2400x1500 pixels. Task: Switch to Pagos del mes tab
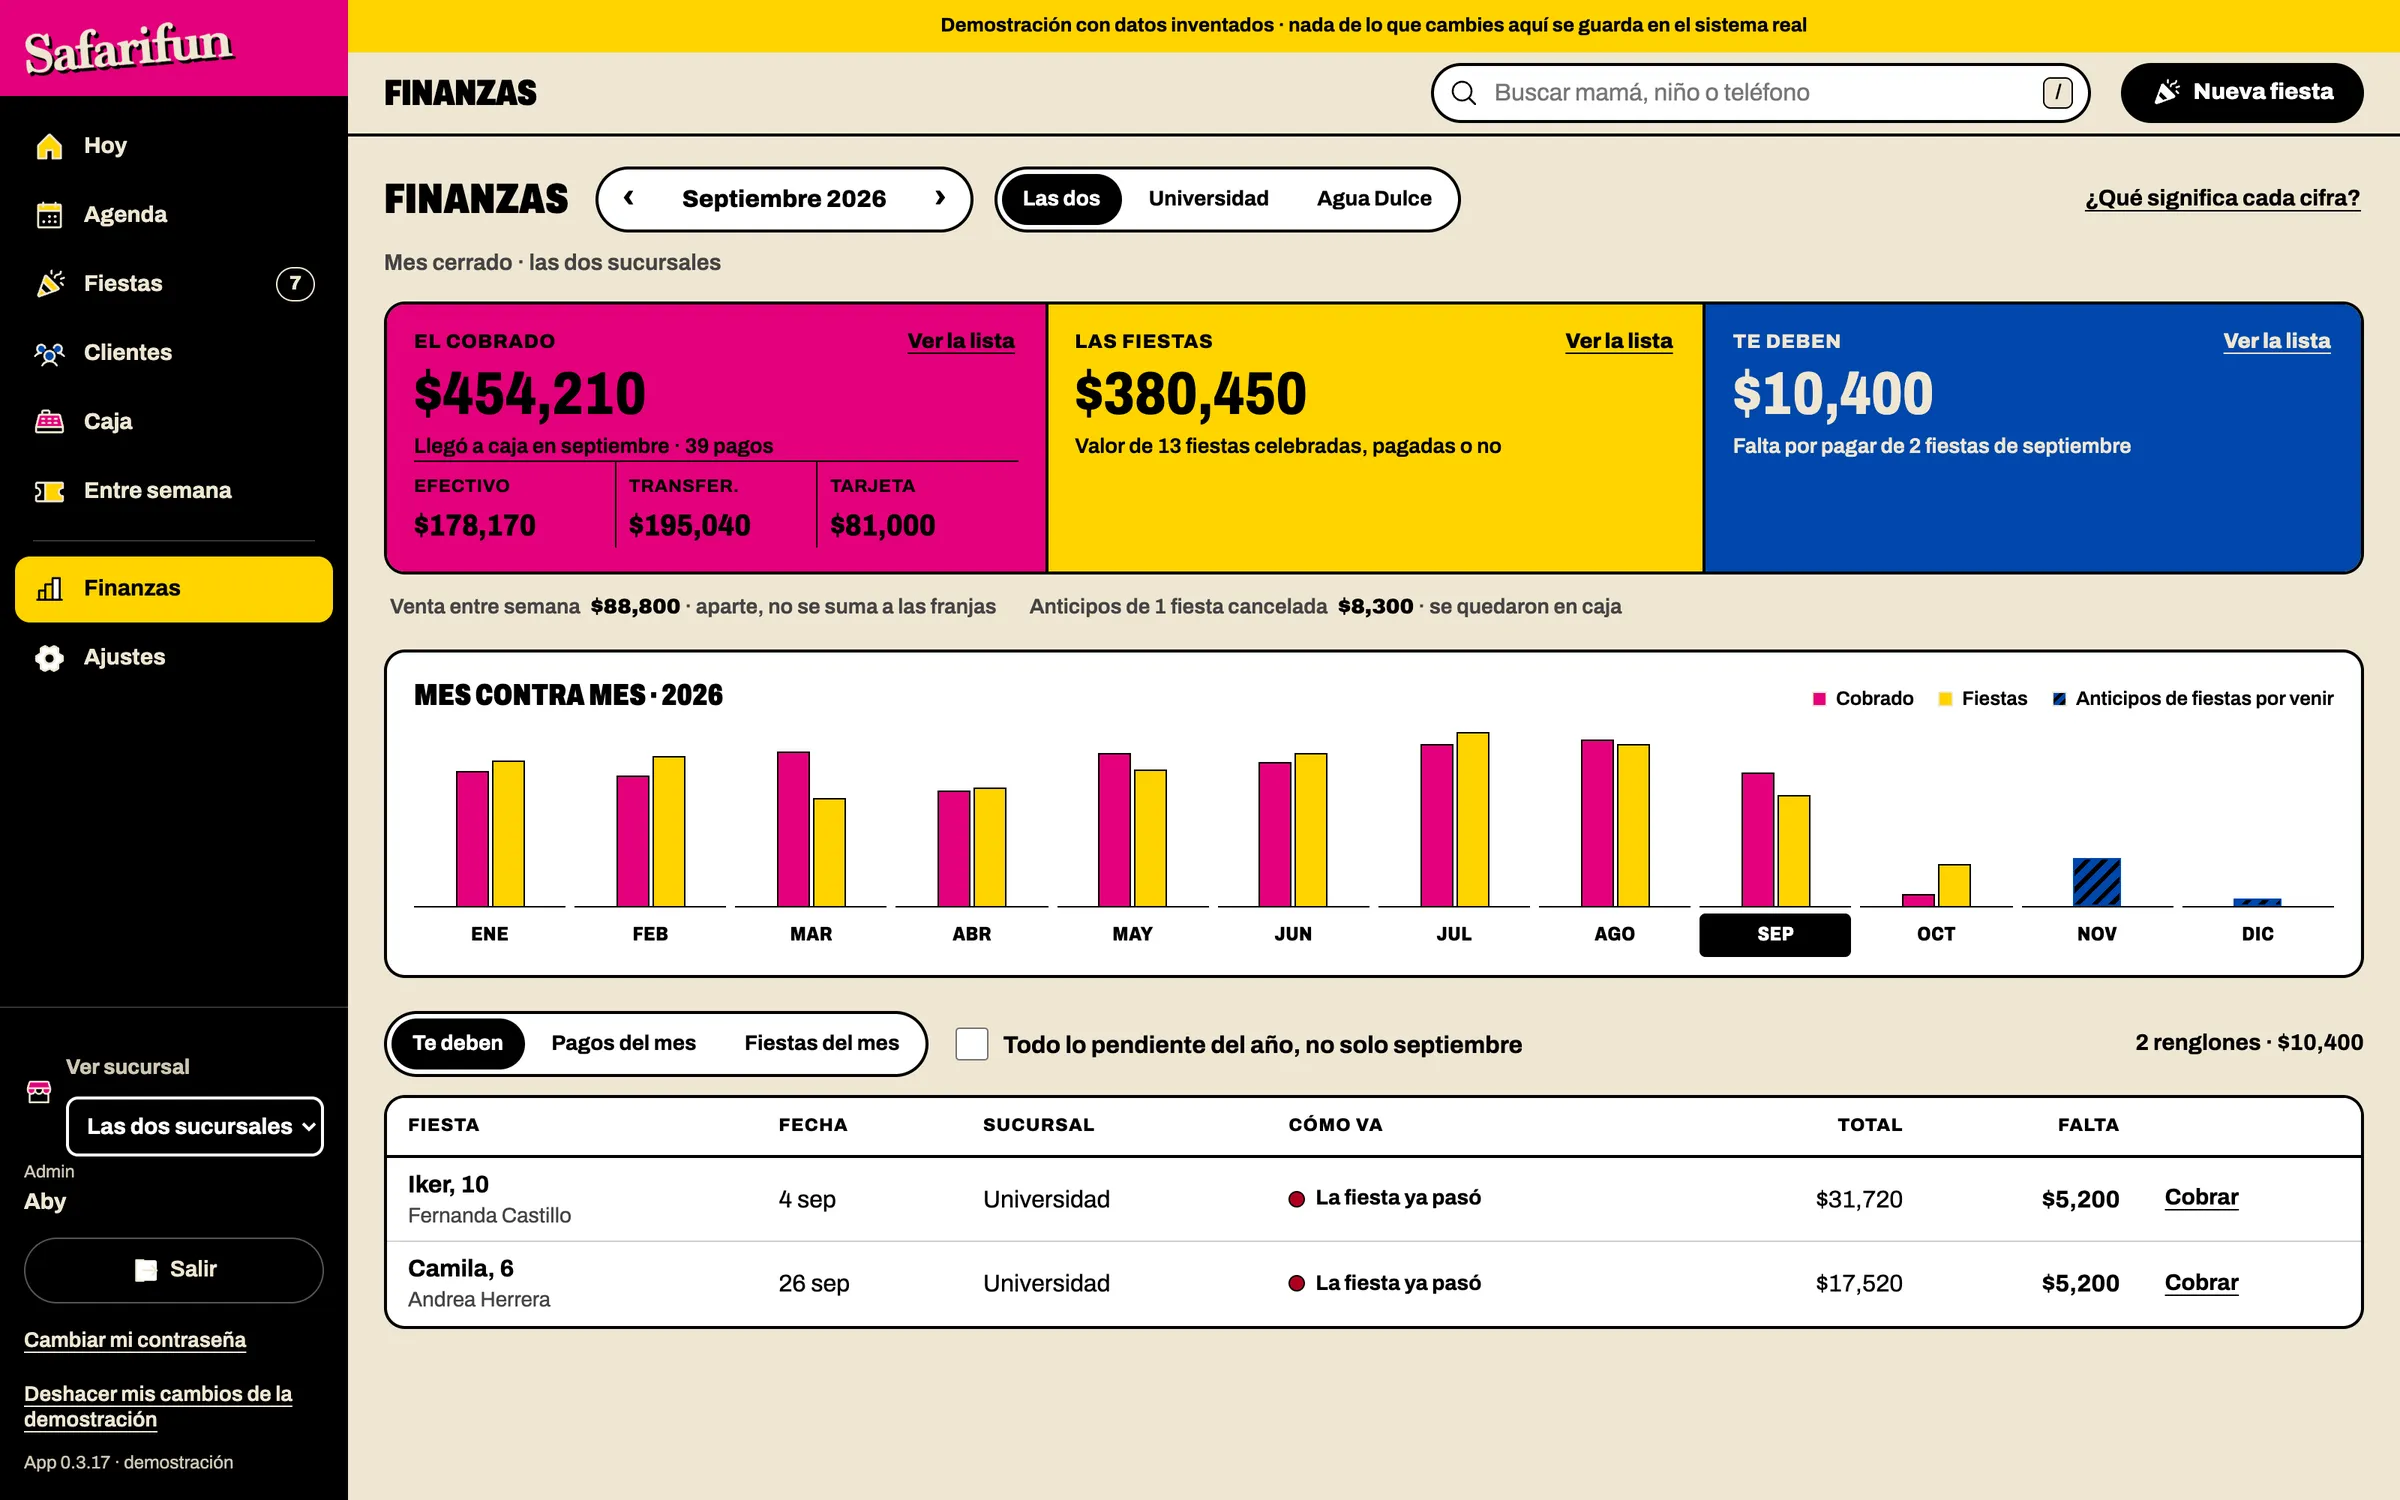pos(623,1044)
